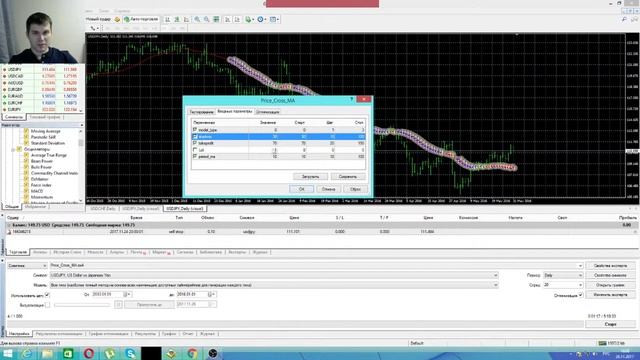Enable the Lot parameter checkbox
This screenshot has width=640, height=360.
pos(195,150)
